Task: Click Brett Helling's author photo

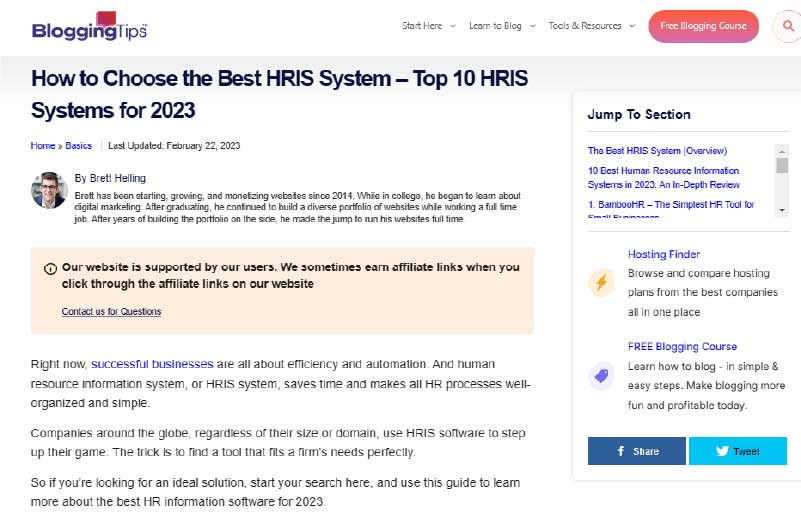Action: pyautogui.click(x=49, y=190)
